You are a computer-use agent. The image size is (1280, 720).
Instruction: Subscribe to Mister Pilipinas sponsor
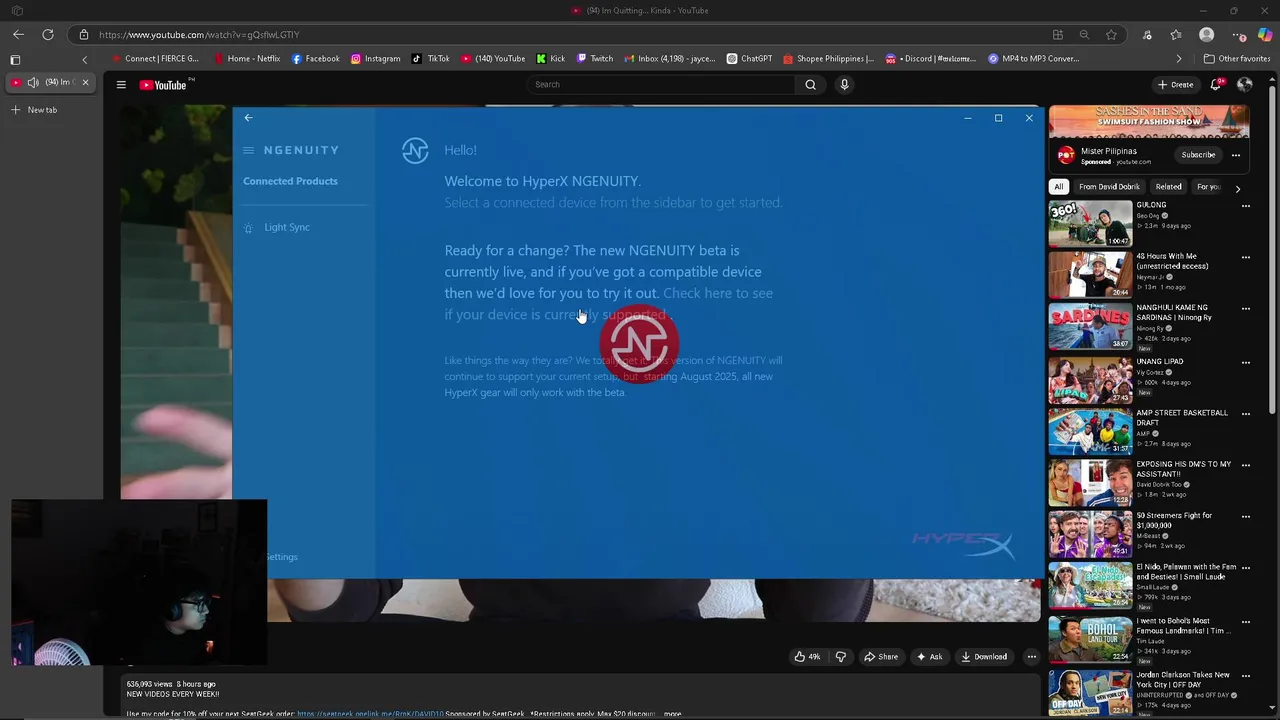(x=1198, y=155)
